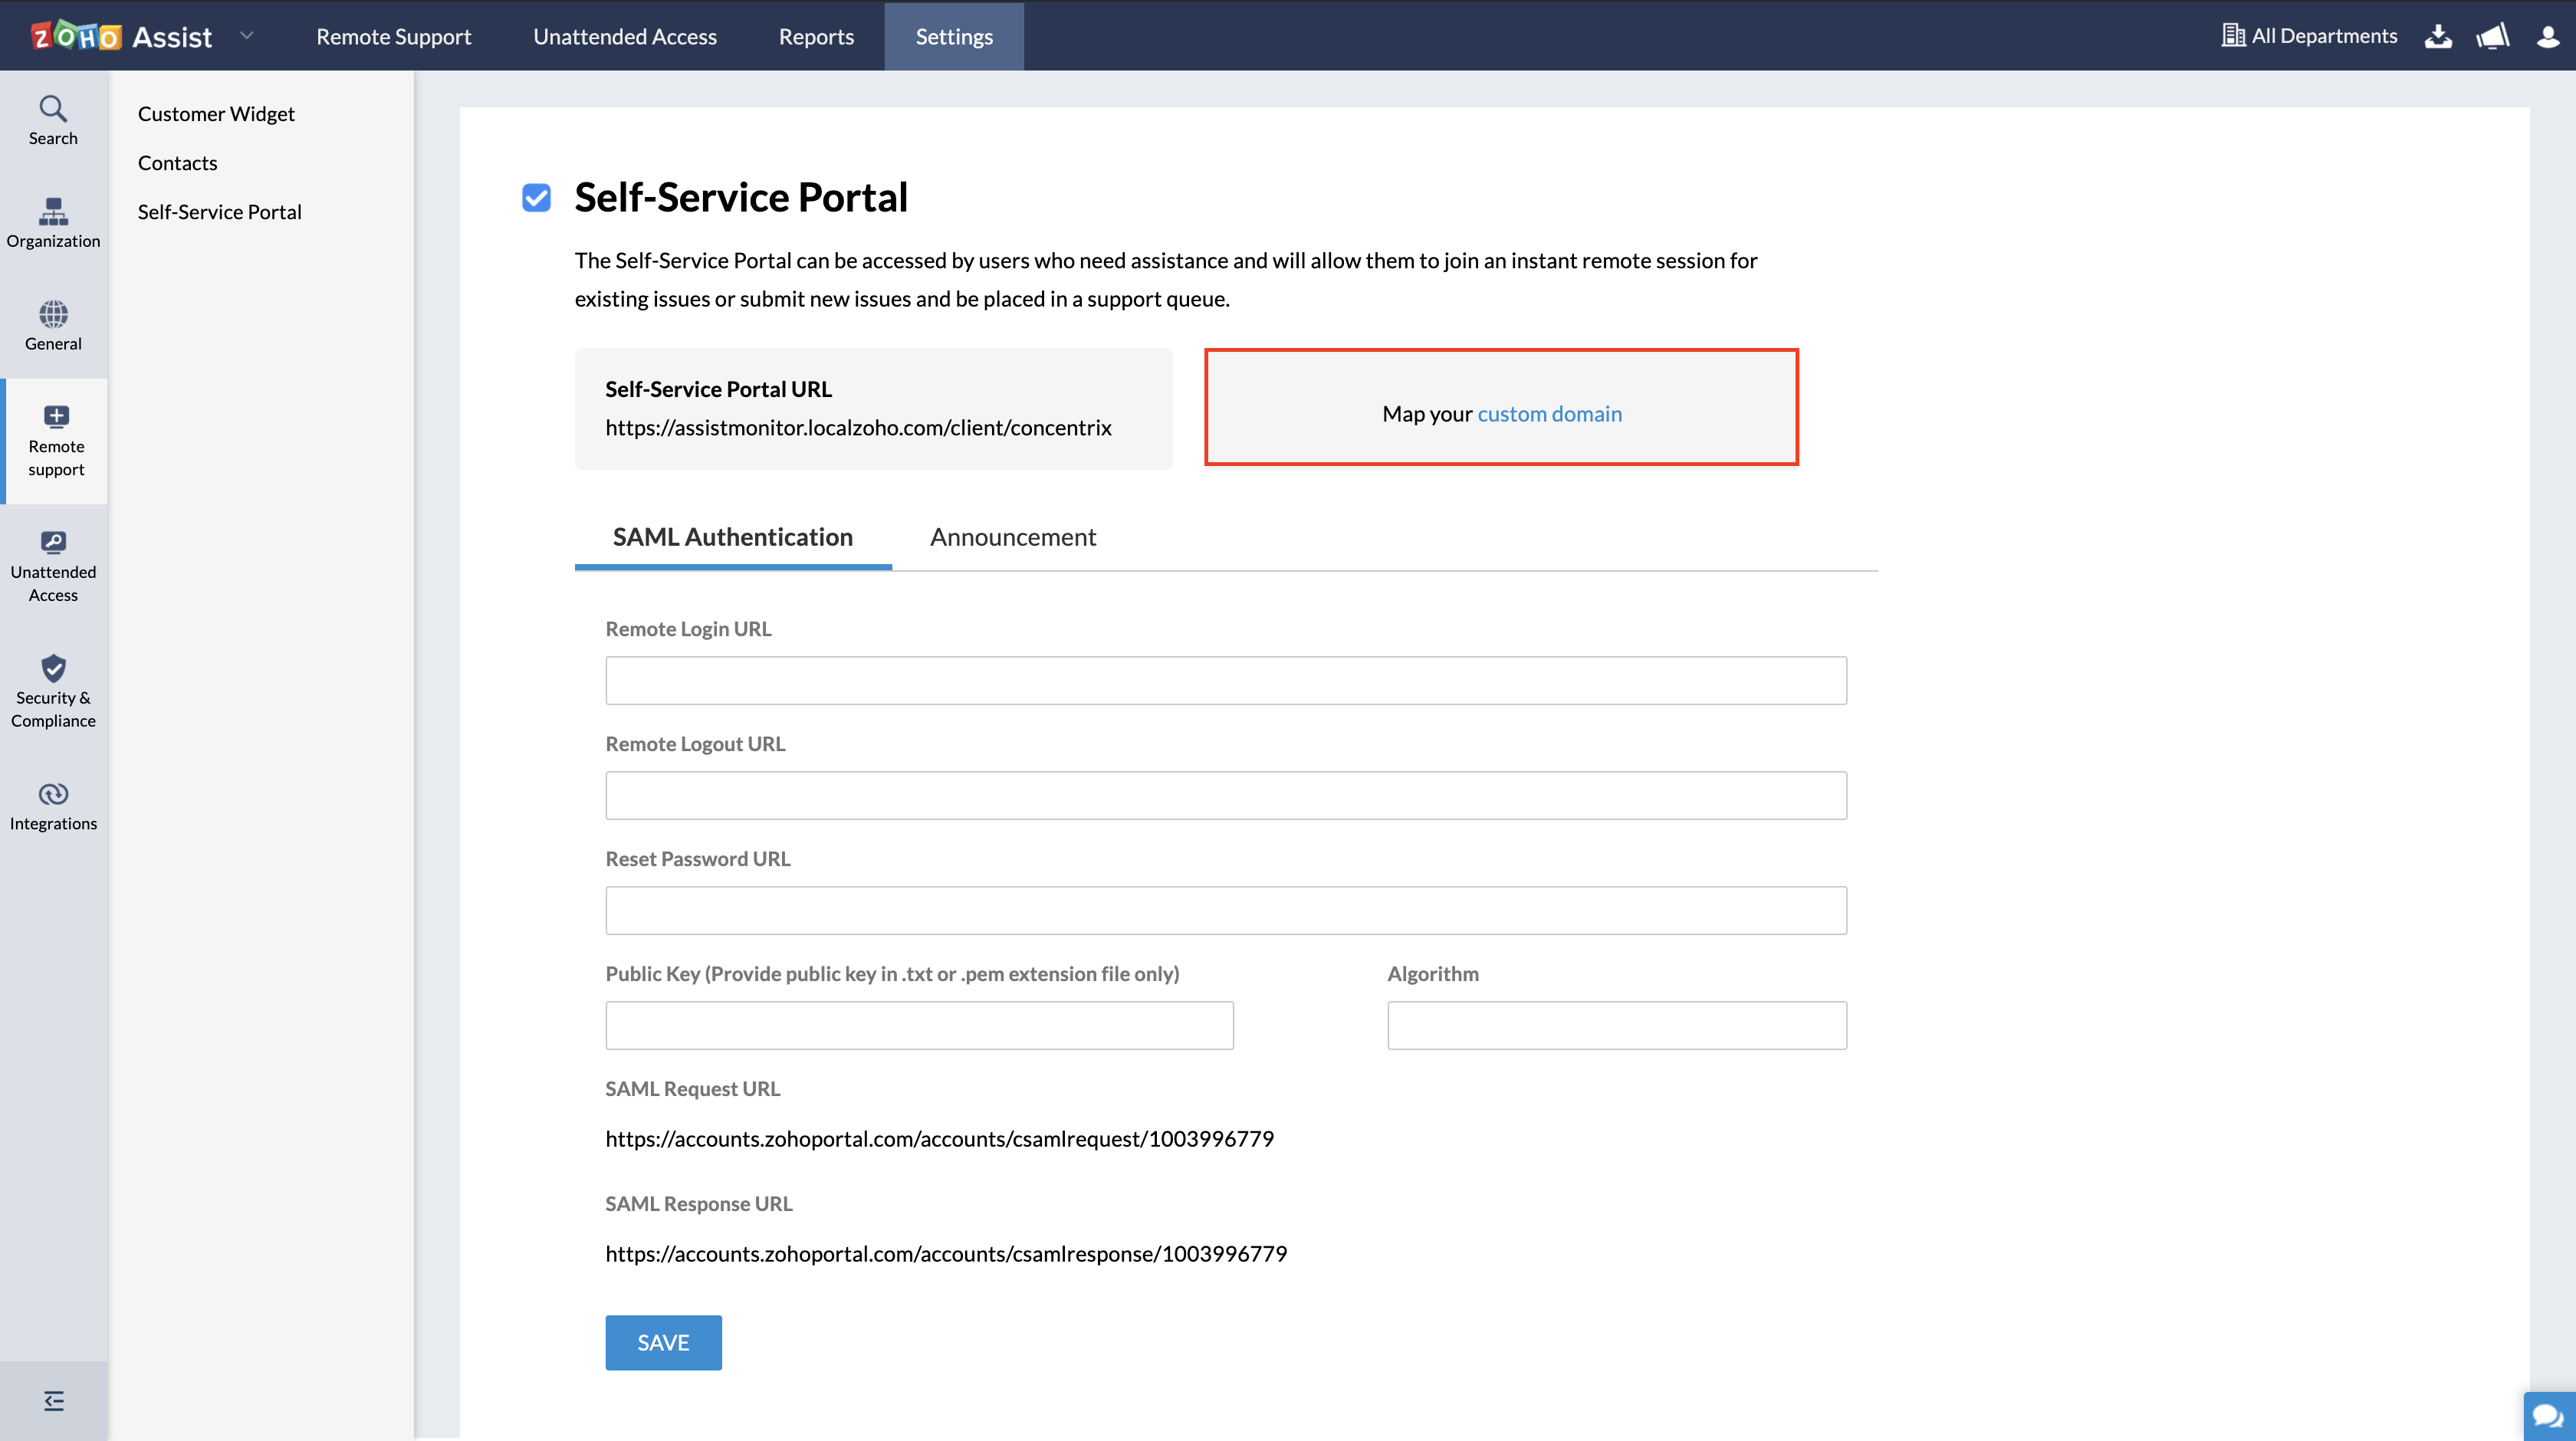This screenshot has height=1441, width=2576.
Task: Open Unattended Access settings from the sidebar
Action: [53, 565]
